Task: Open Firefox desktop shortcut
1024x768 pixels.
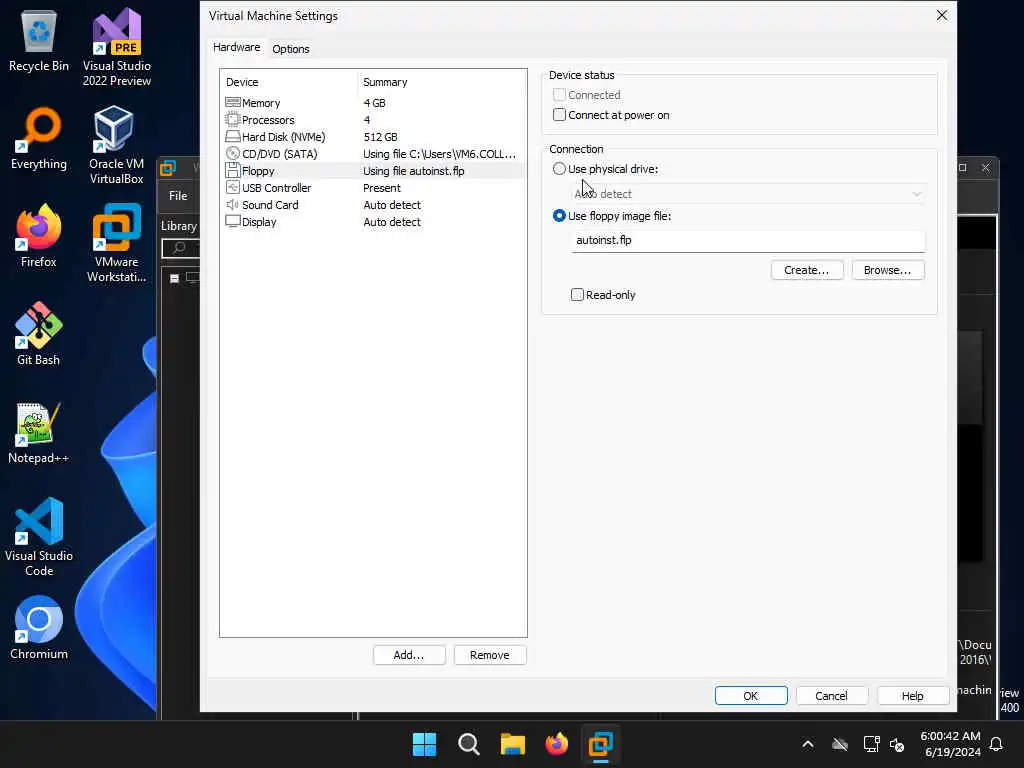Action: pos(39,236)
